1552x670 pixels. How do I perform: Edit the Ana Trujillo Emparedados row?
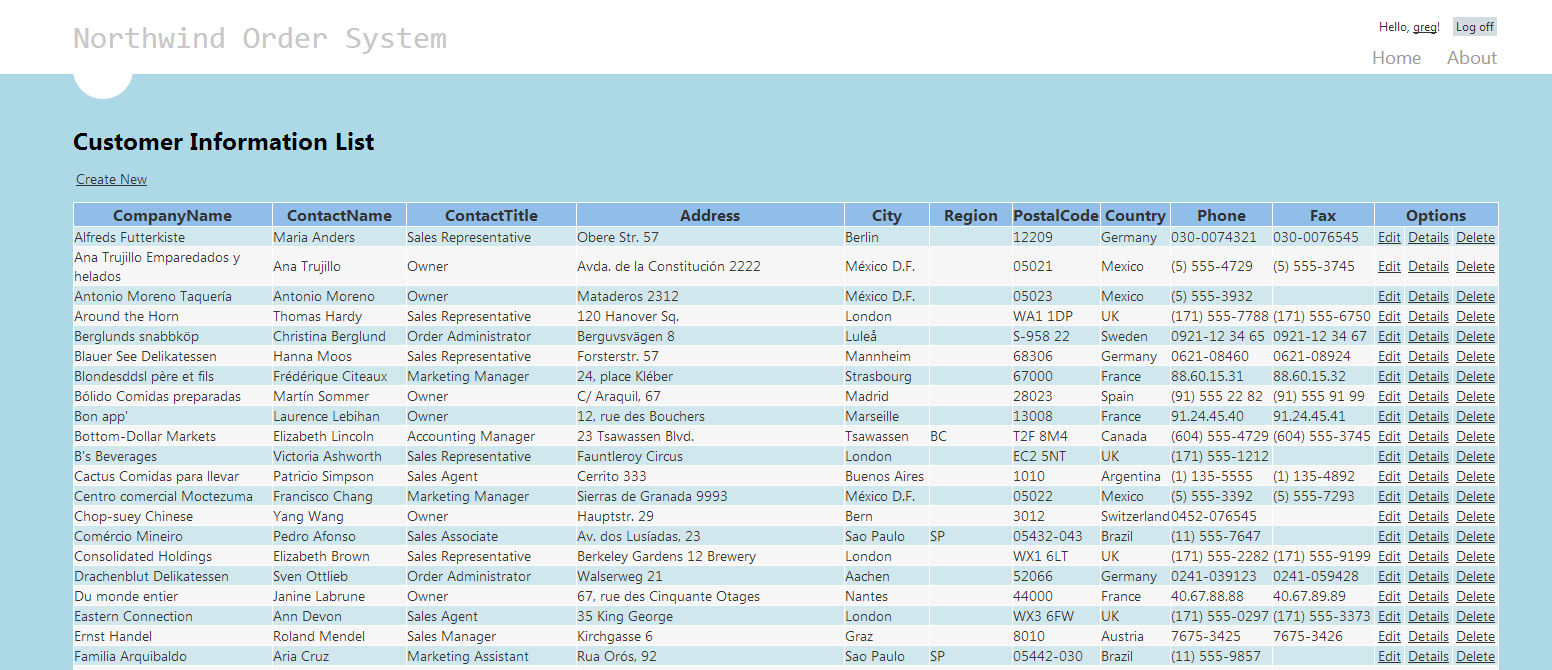coord(1389,266)
